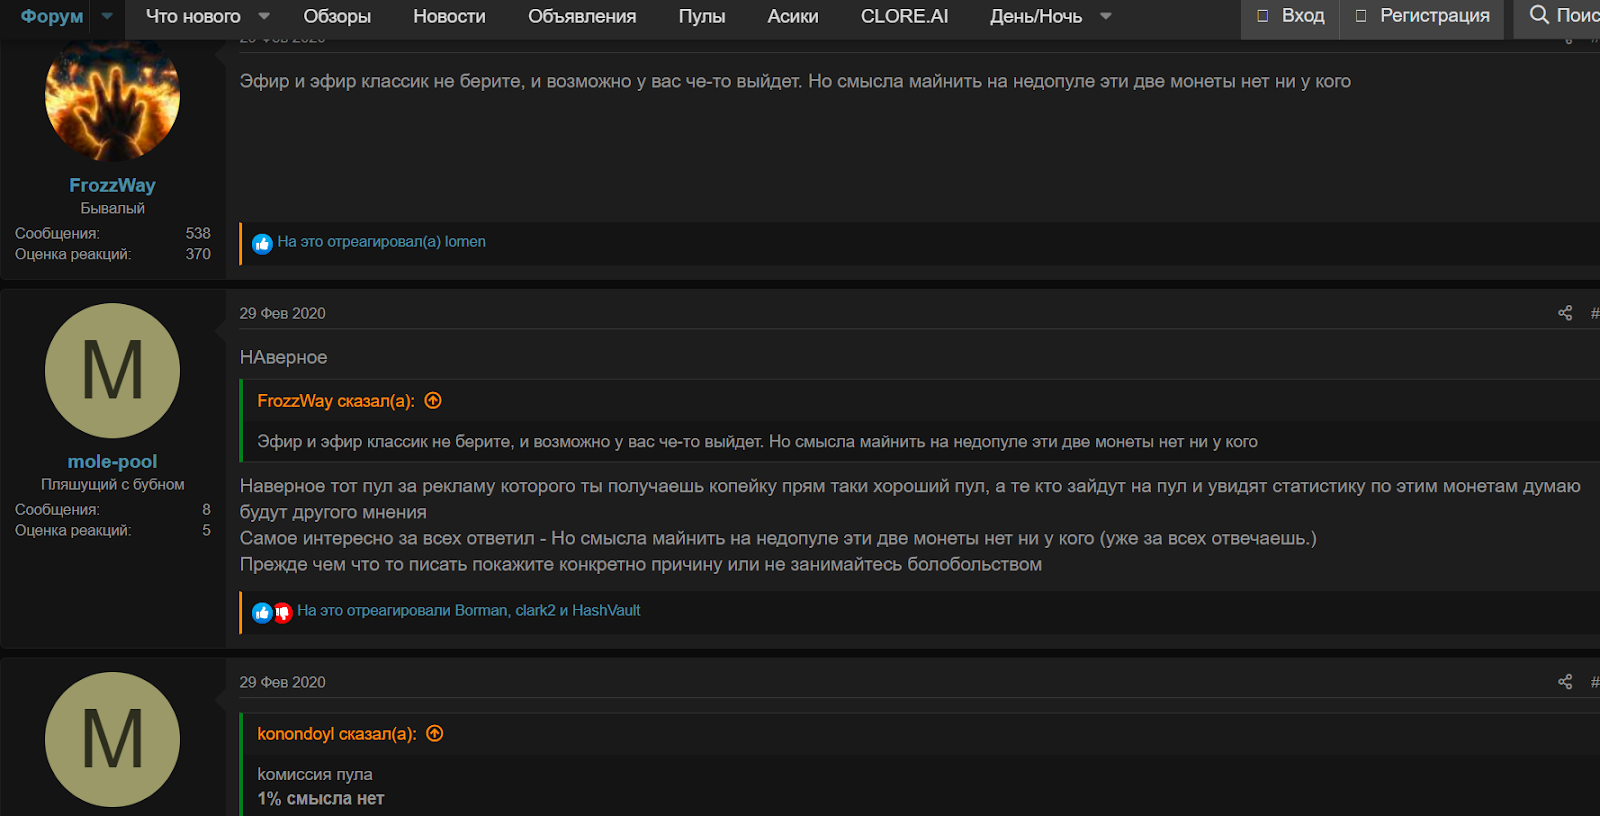Open the quote header konondoyl сказал(а)
Viewport: 1600px width, 816px height.
pos(337,734)
